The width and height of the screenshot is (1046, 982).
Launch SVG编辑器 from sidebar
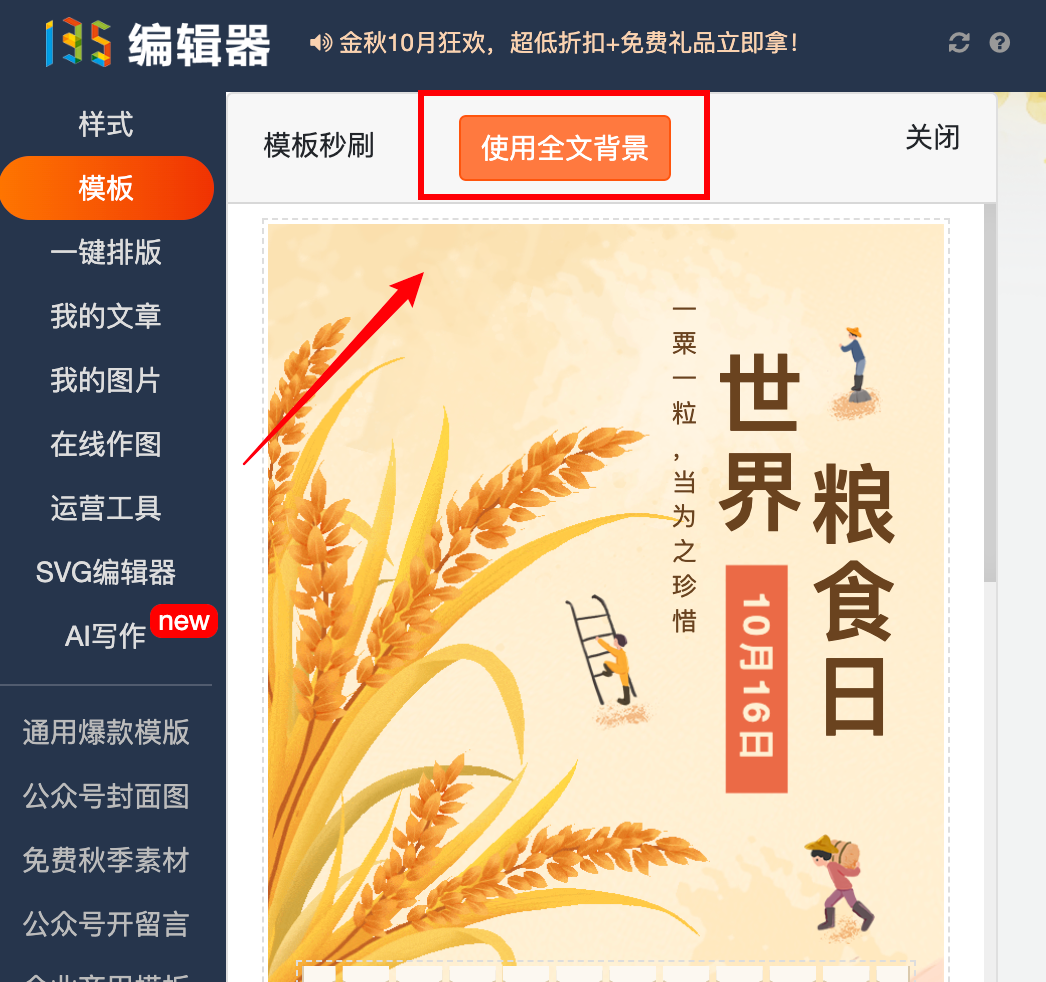pyautogui.click(x=106, y=572)
